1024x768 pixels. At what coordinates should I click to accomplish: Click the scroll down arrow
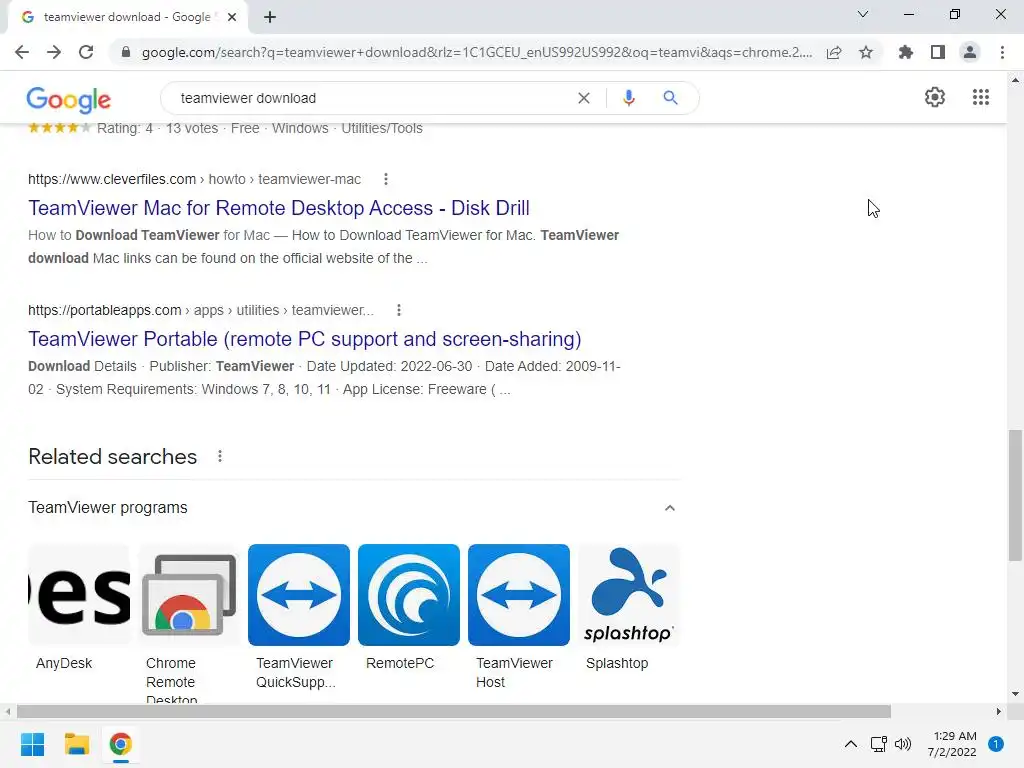(1015, 694)
